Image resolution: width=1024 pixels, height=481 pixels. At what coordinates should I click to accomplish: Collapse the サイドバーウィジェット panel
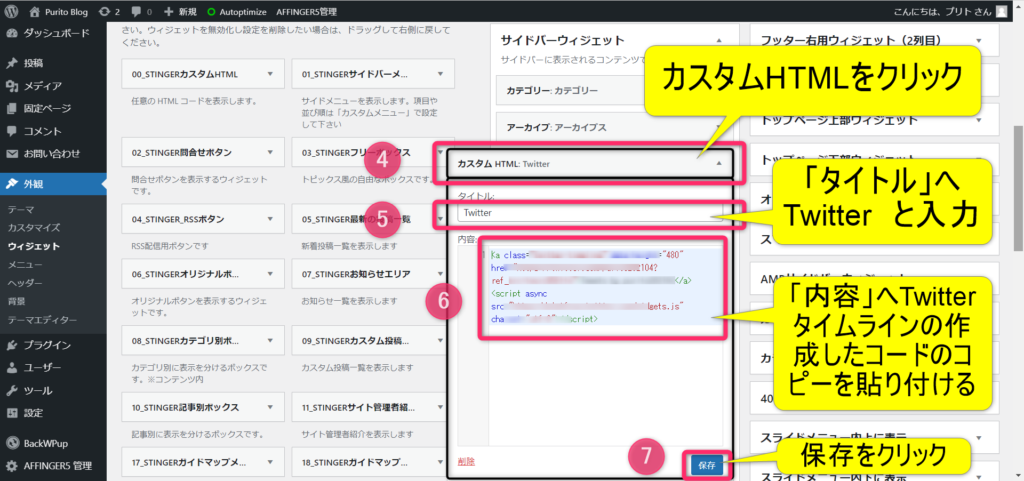pyautogui.click(x=716, y=41)
